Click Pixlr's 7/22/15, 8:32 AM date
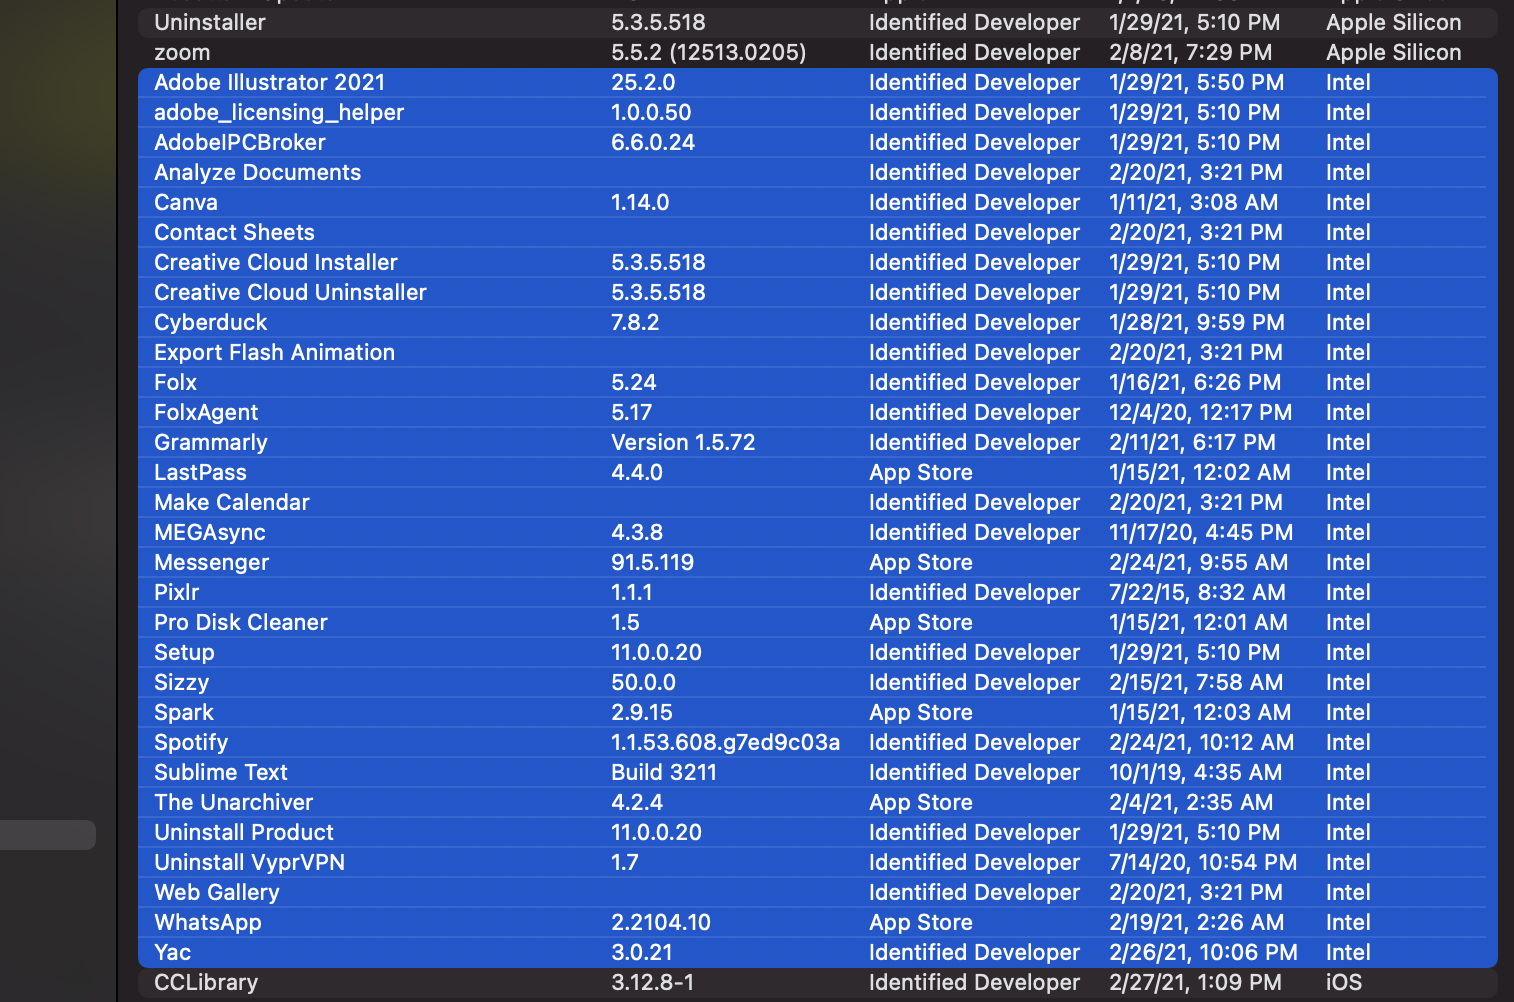This screenshot has width=1514, height=1002. point(1197,592)
